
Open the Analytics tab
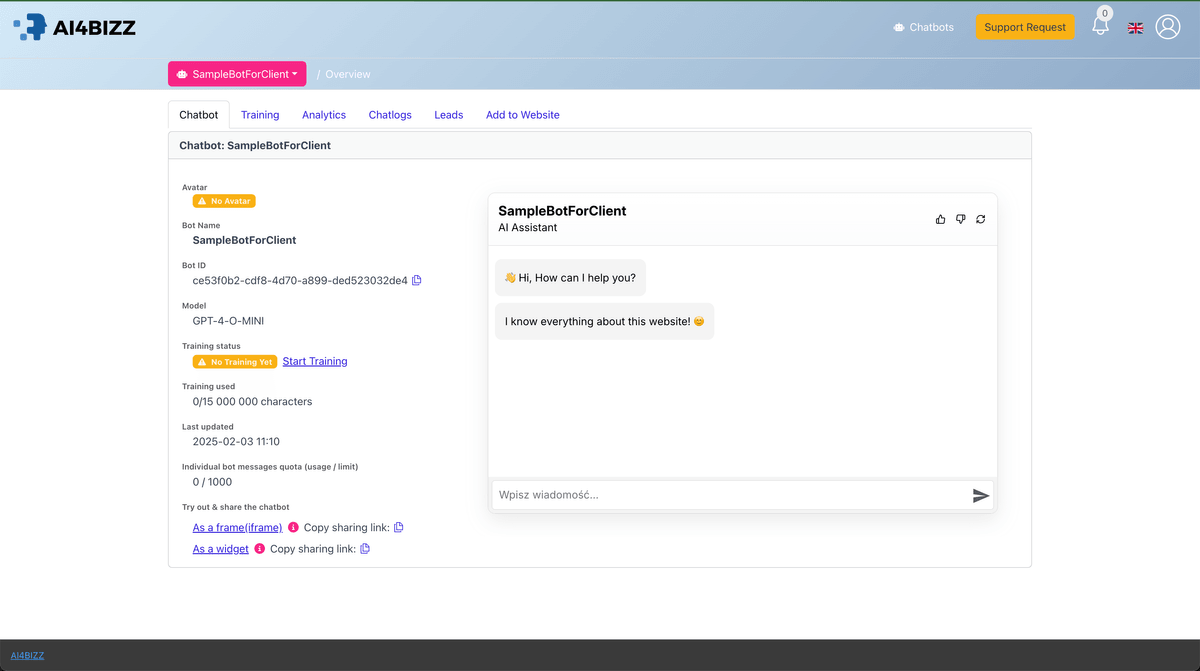point(324,114)
